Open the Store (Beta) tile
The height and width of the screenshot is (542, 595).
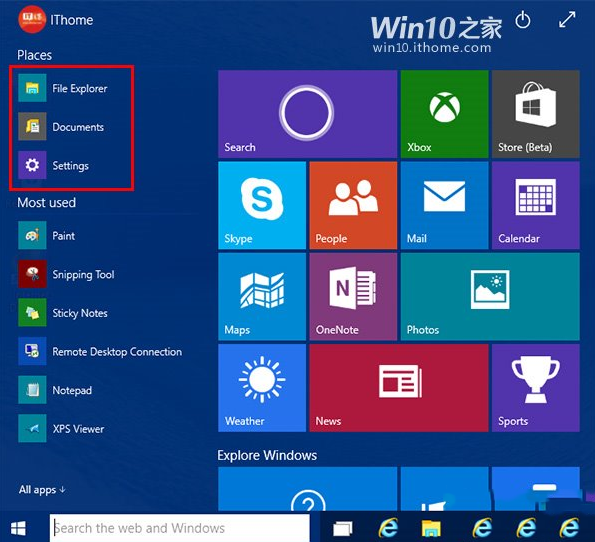[535, 114]
